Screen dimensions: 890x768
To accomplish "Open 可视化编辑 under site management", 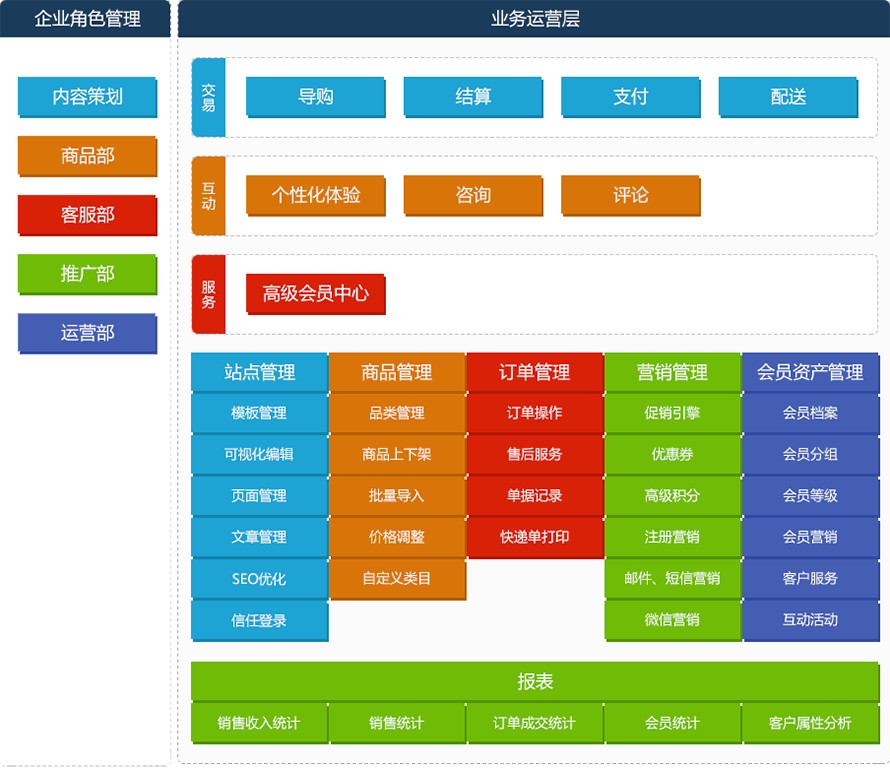I will click(259, 454).
